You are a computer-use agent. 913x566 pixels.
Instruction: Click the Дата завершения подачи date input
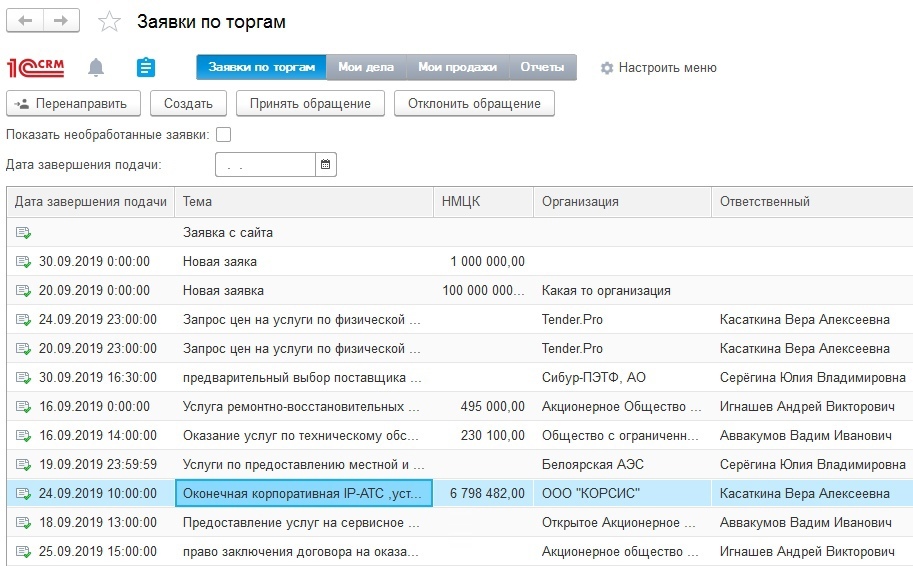[x=266, y=165]
